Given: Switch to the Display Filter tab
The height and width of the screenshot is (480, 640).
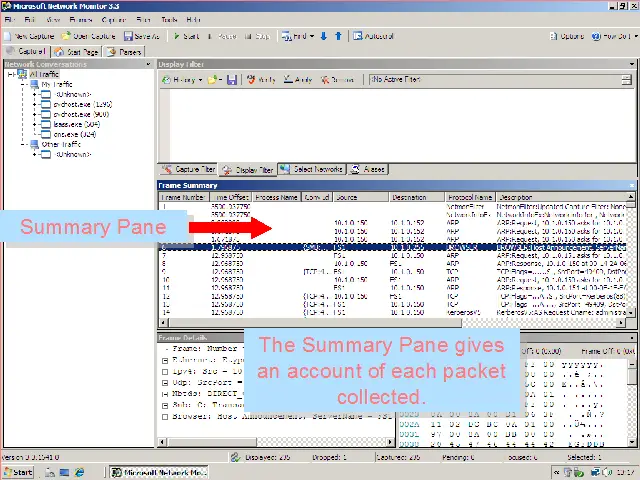Looking at the screenshot, I should [248, 170].
